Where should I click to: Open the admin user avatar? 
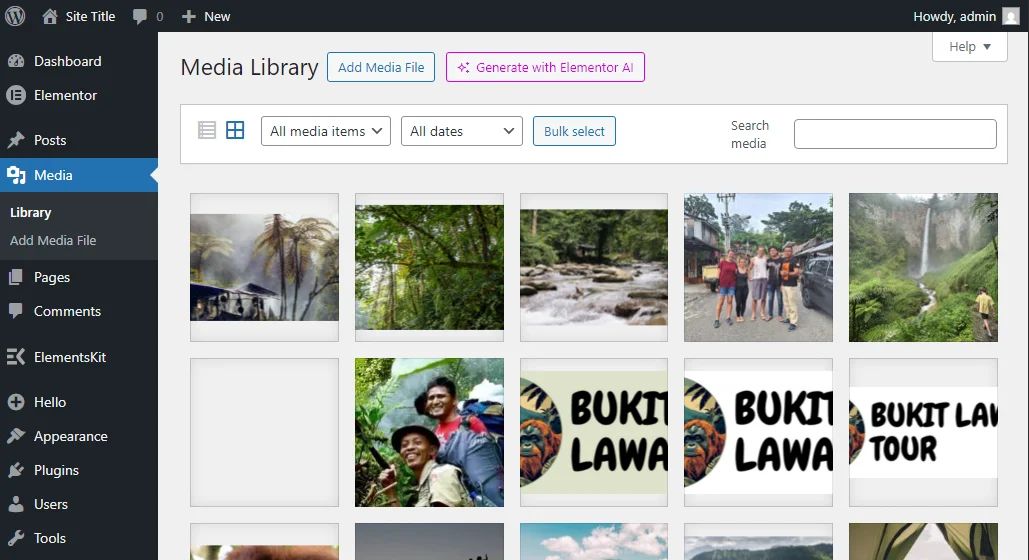[x=1011, y=16]
